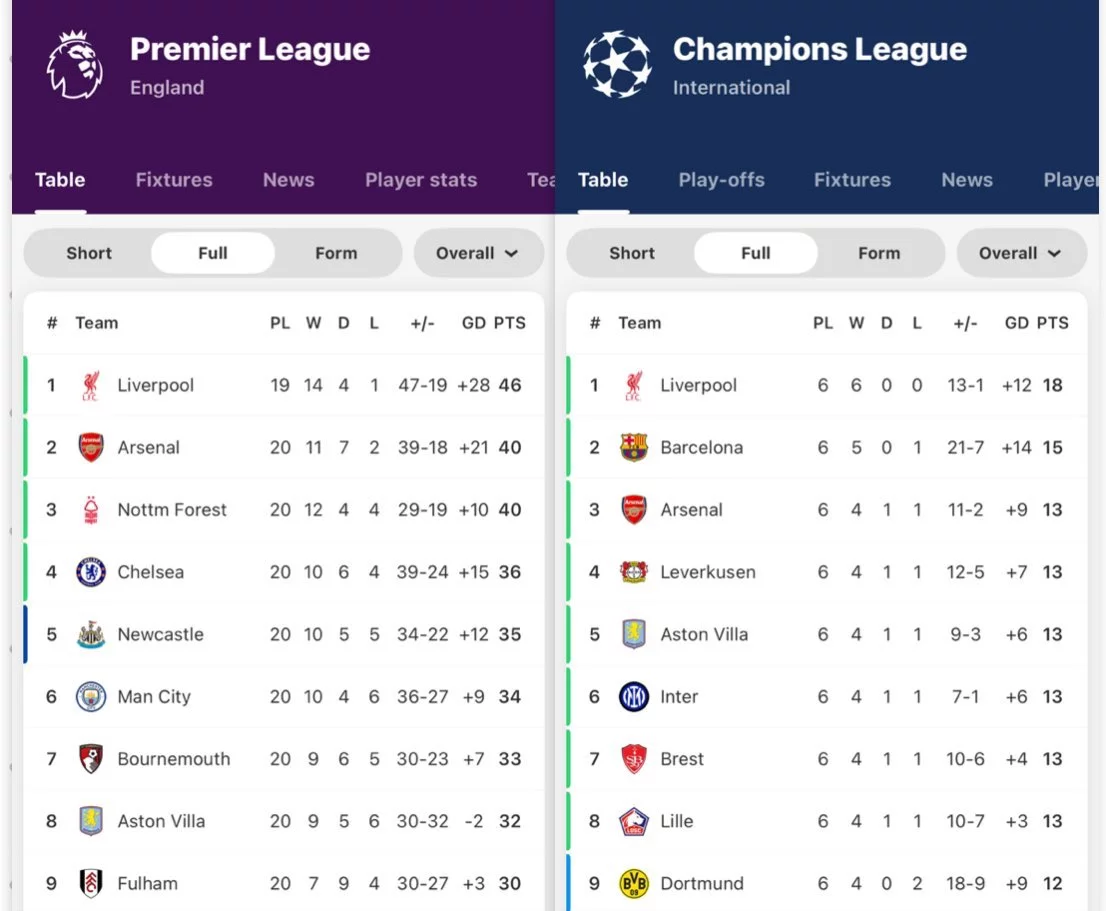
Task: Open the Premier League Player stats tab
Action: (420, 180)
